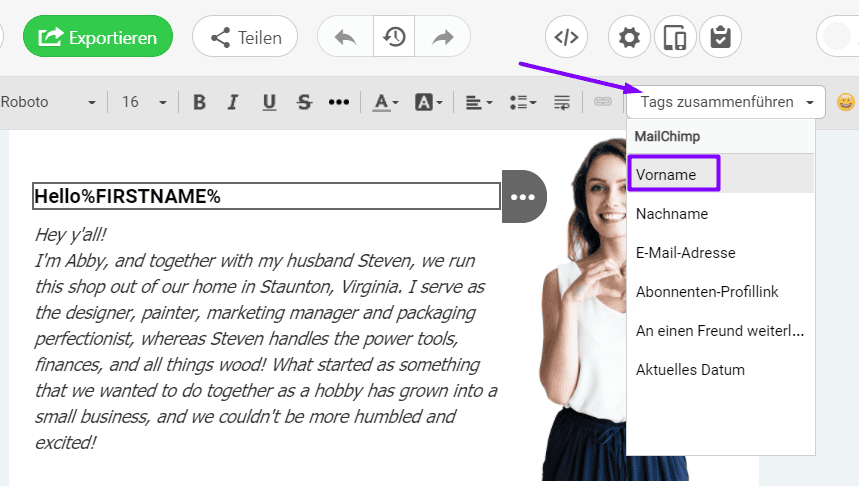The width and height of the screenshot is (859, 486).
Task: Click the Hey y'all paragraph text
Action: (266, 338)
